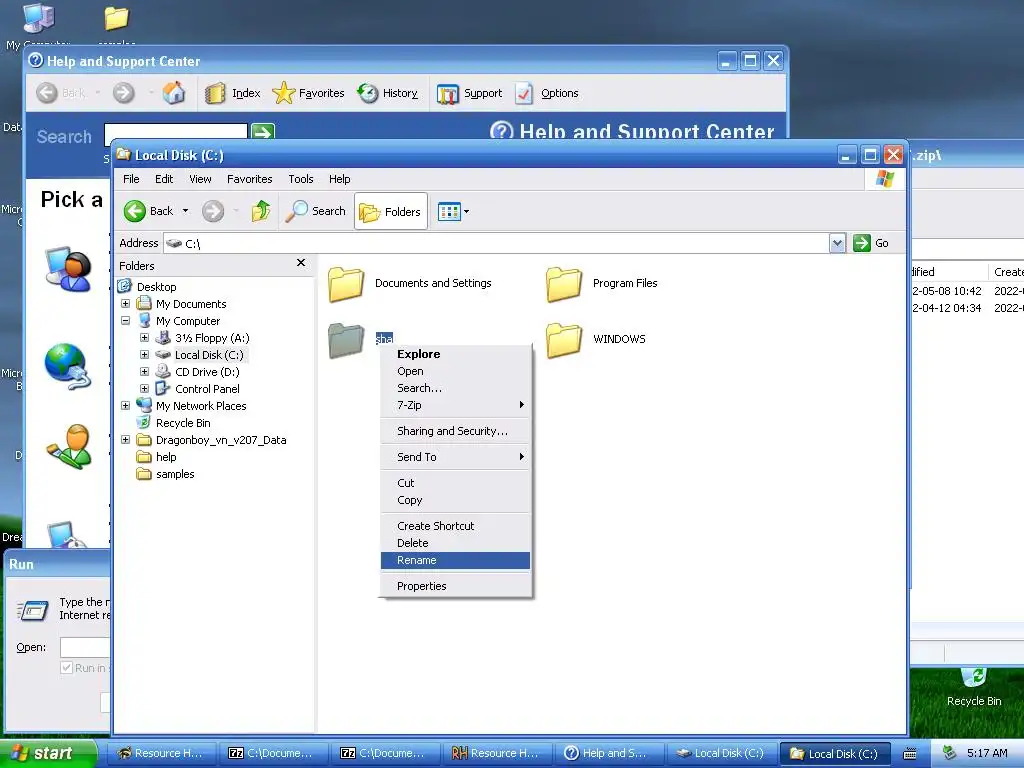Open the Views icon in Explorer toolbar
This screenshot has width=1024, height=768.
tap(449, 212)
